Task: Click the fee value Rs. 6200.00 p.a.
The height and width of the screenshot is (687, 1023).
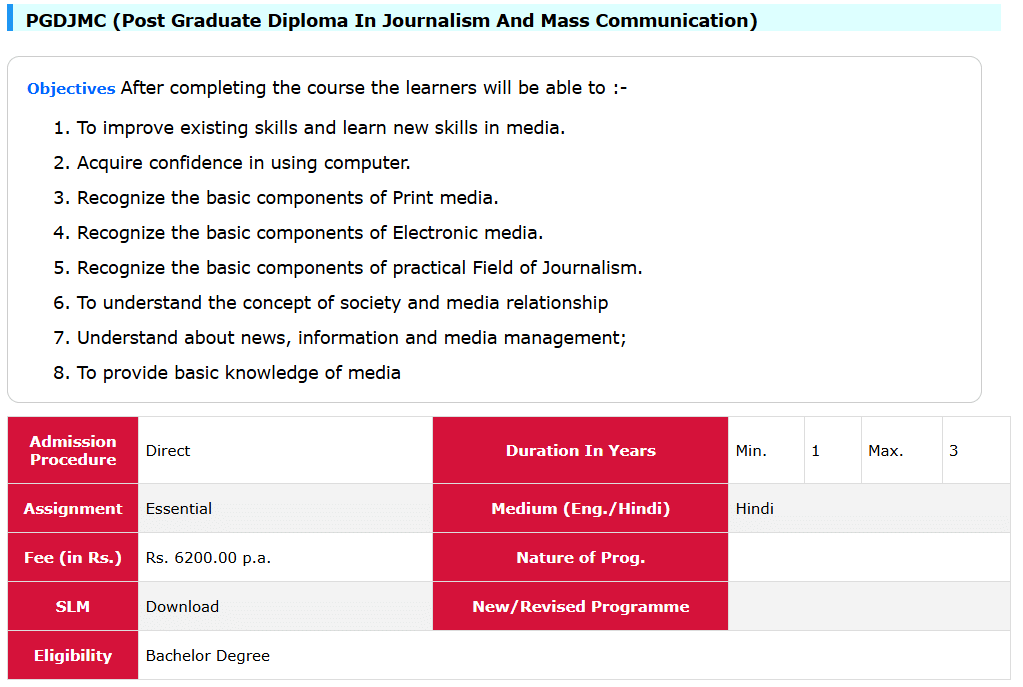Action: [x=208, y=557]
